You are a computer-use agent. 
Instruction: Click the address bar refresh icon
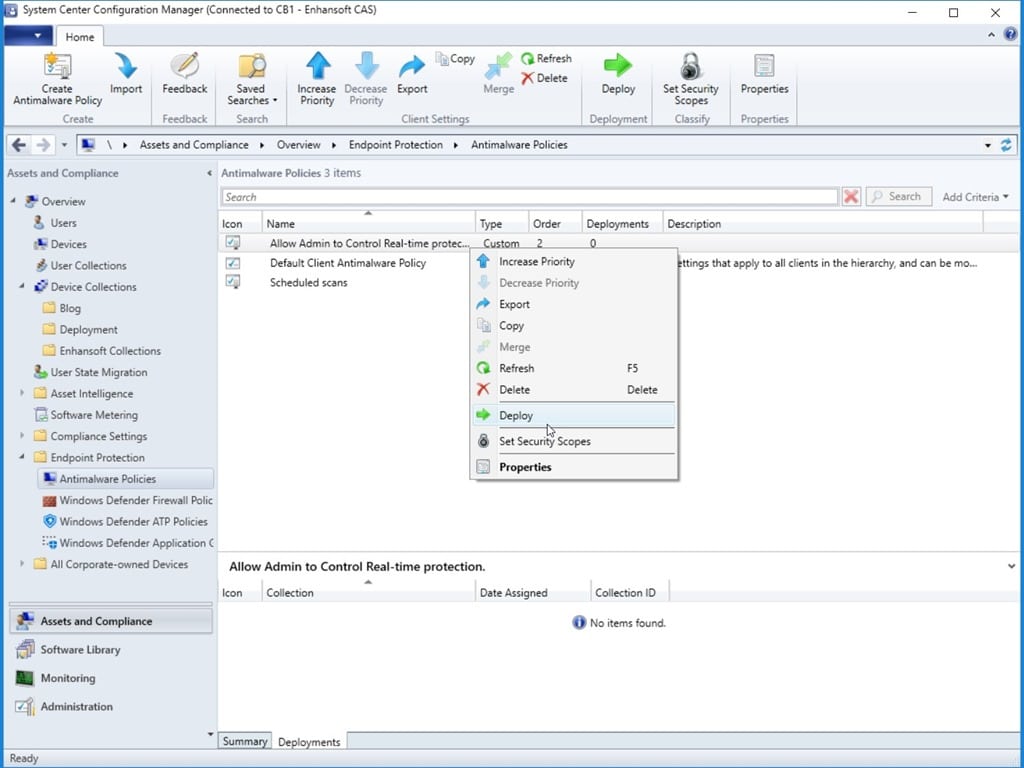click(x=1006, y=145)
